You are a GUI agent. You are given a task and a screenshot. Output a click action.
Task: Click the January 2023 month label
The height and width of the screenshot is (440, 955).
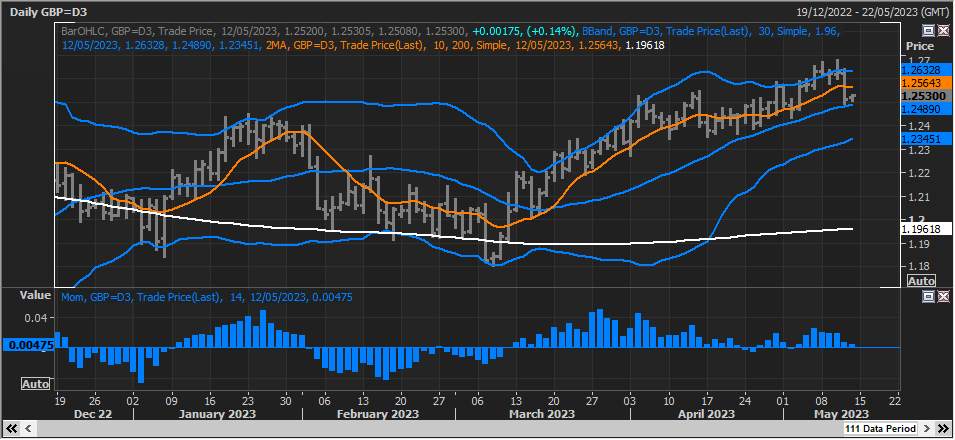click(x=217, y=414)
